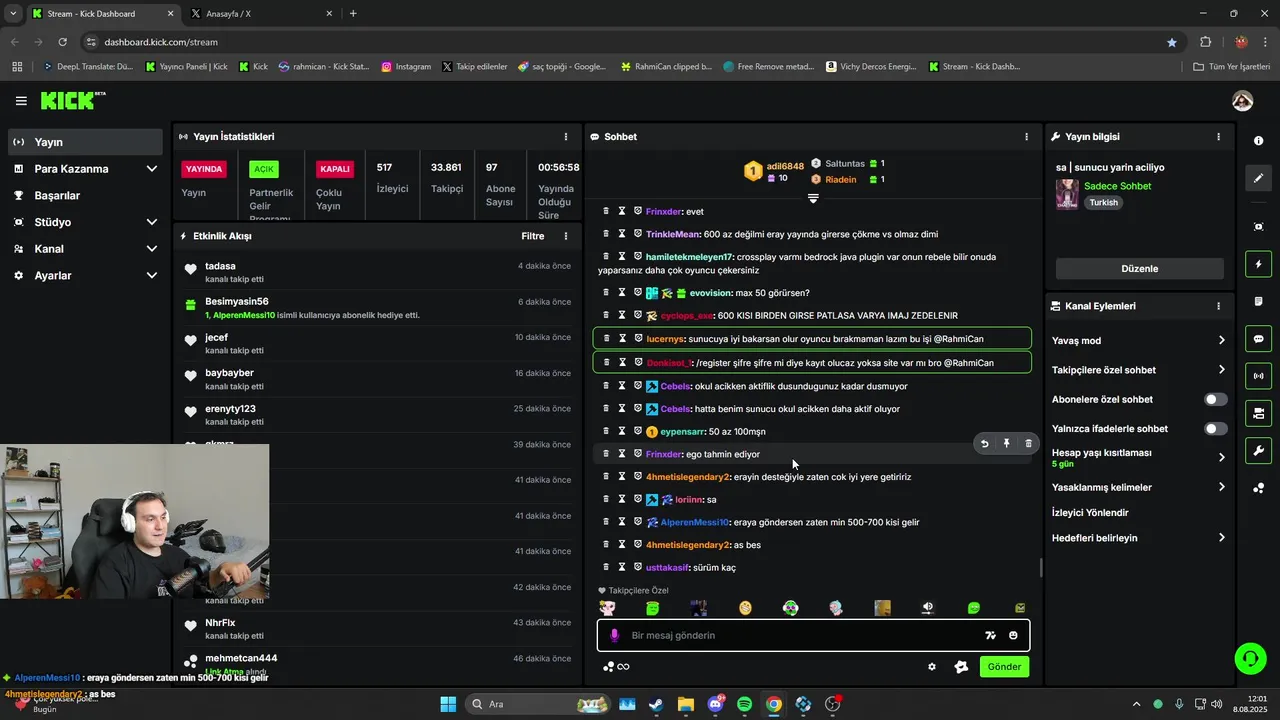Click the purple microphone icon in chat input
Screen dimensions: 1280x720
click(614, 635)
